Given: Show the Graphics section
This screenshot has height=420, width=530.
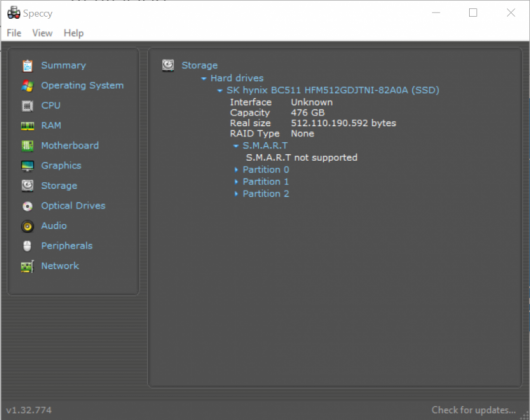Looking at the screenshot, I should (x=61, y=166).
